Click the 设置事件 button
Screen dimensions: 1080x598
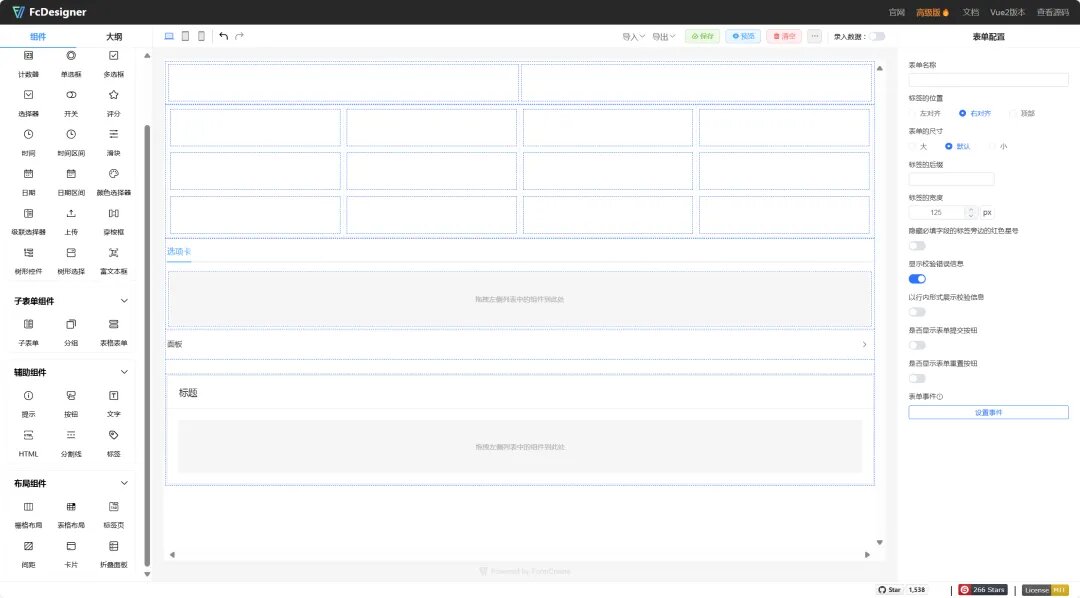[x=988, y=412]
